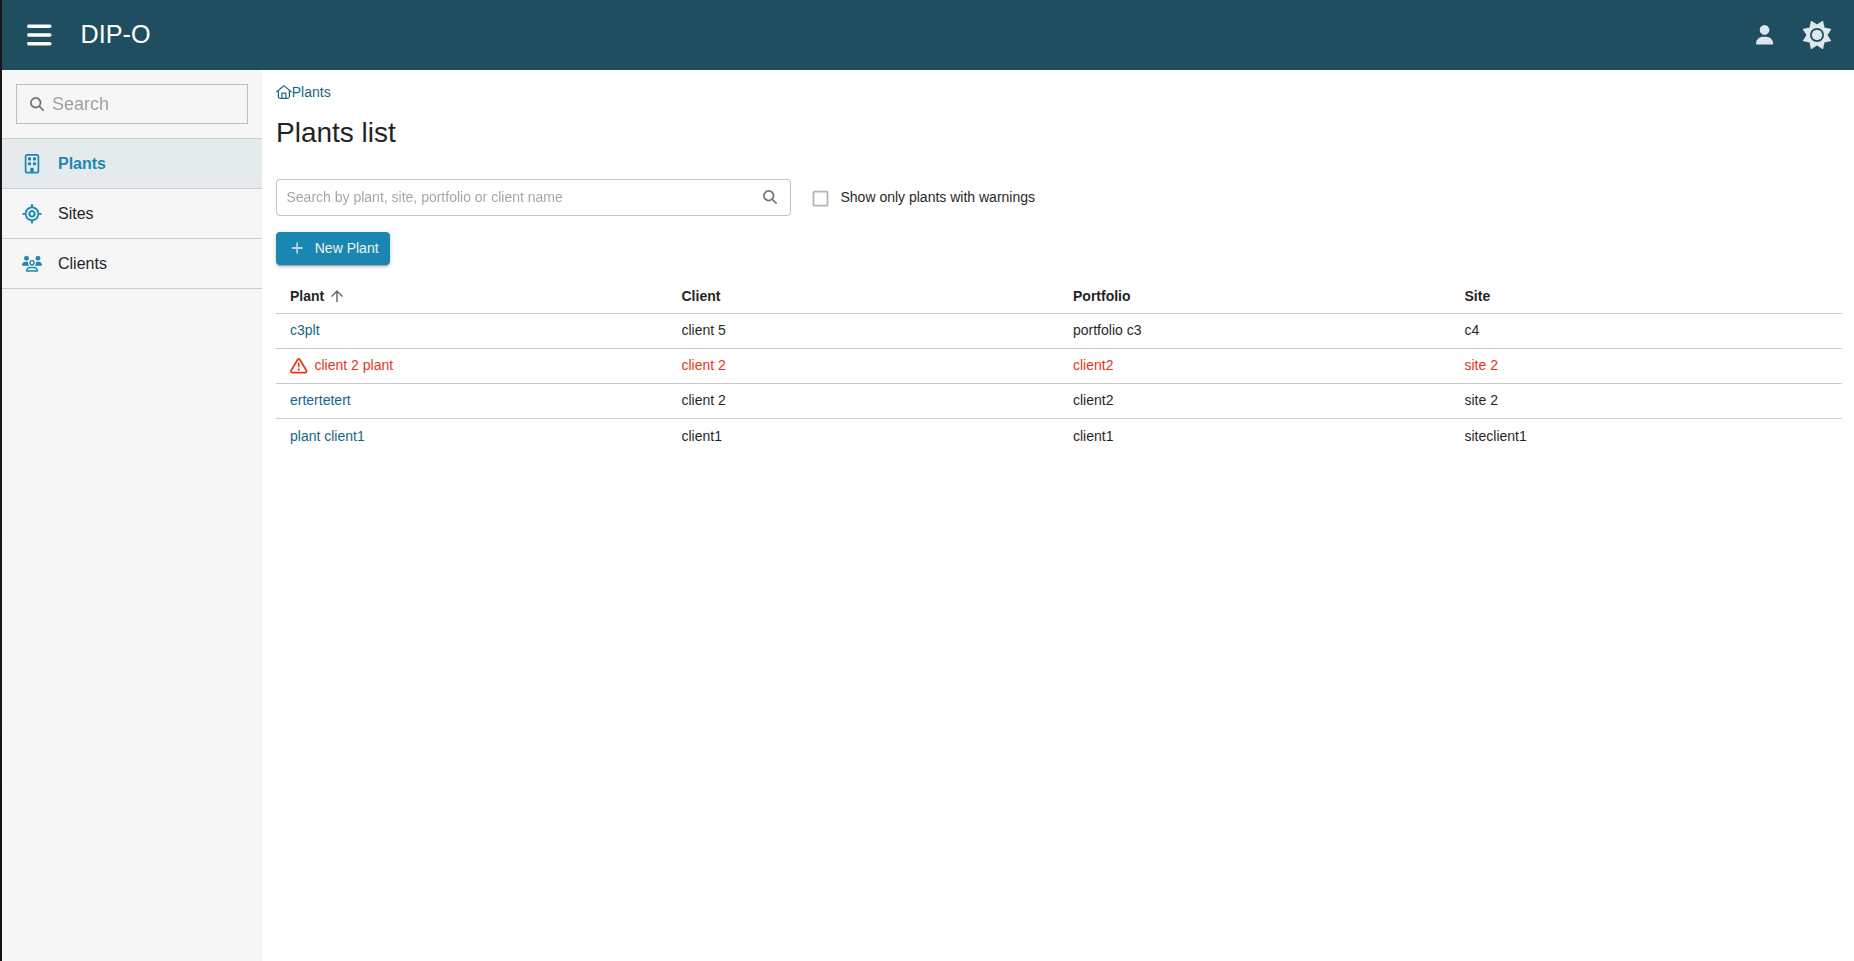Click the Sites target icon in sidebar
Viewport: 1854px width, 961px height.
[32, 214]
